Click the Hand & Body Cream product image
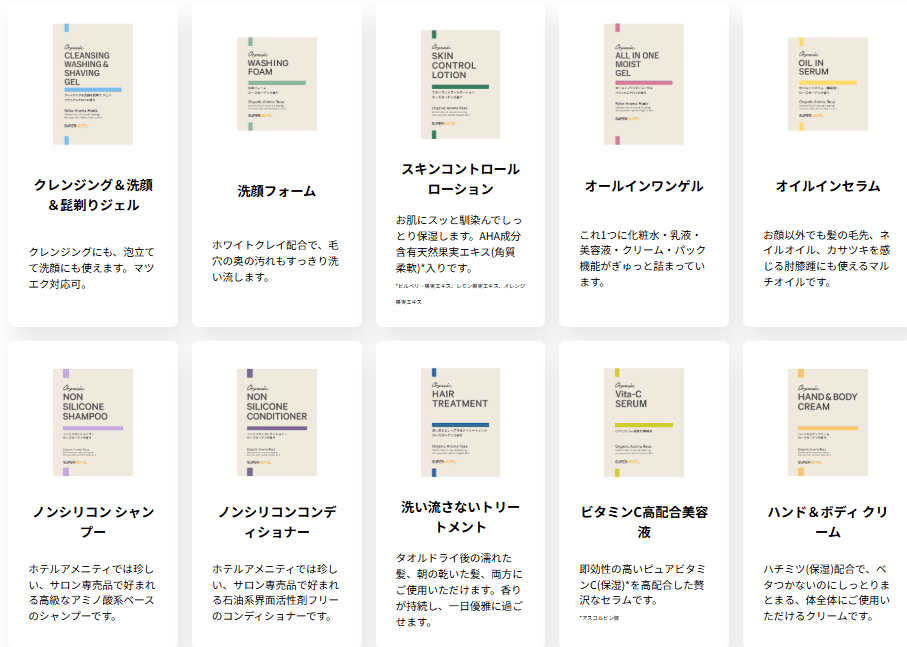Viewport: 907px width, 647px height. [x=827, y=421]
